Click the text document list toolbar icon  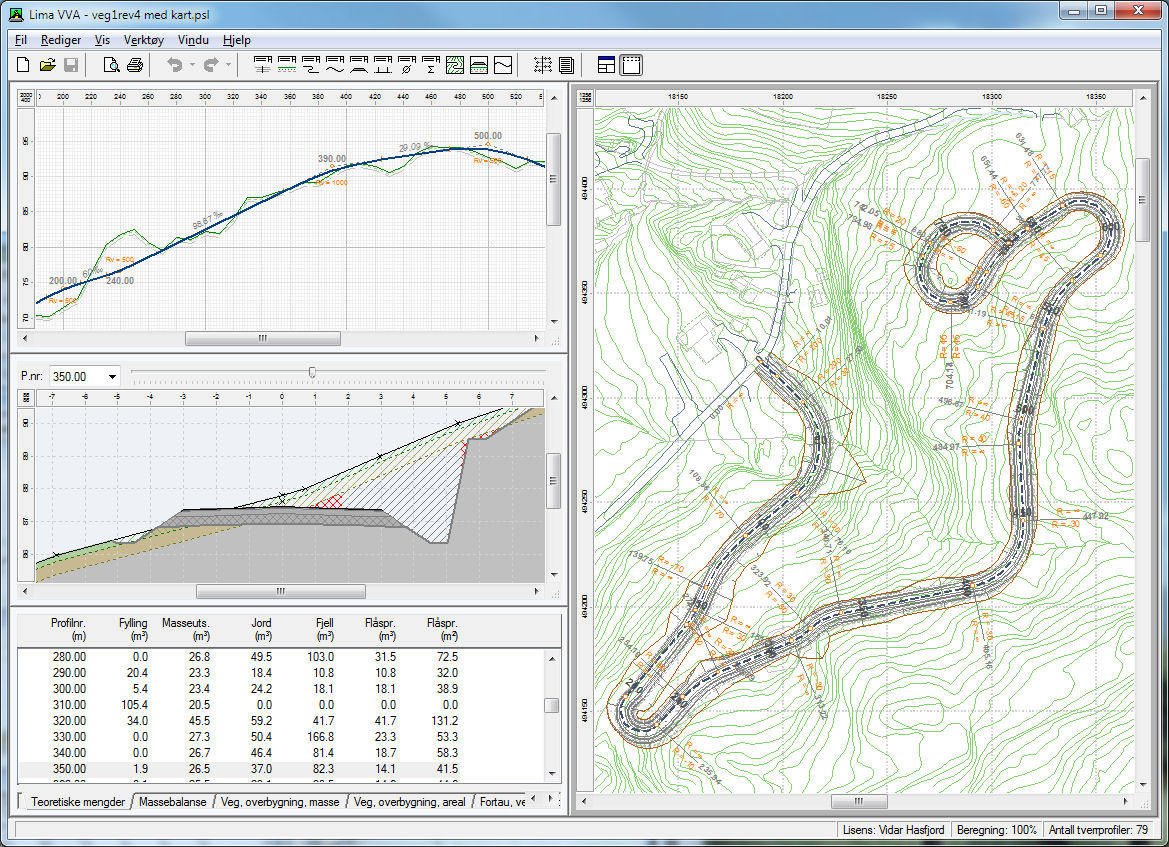click(x=567, y=66)
